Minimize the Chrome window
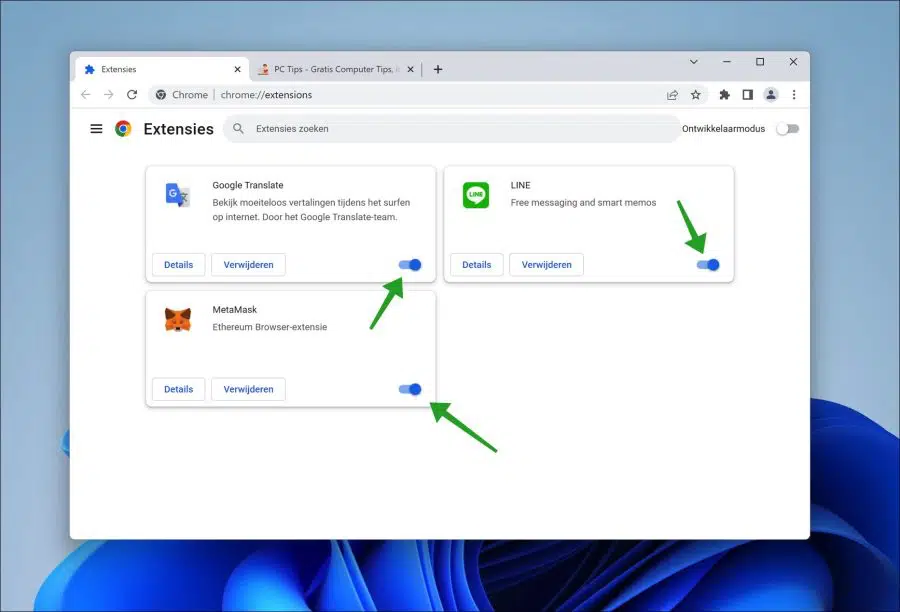 (727, 62)
